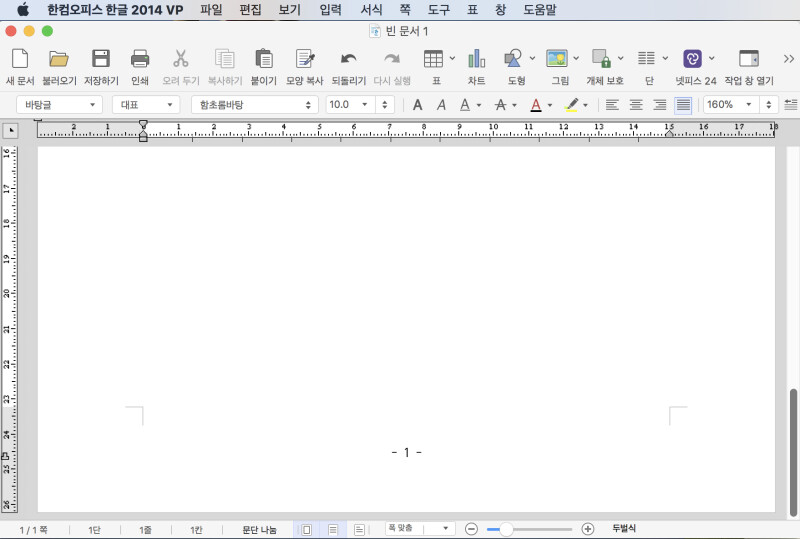Open the 파일 menu

tap(211, 10)
